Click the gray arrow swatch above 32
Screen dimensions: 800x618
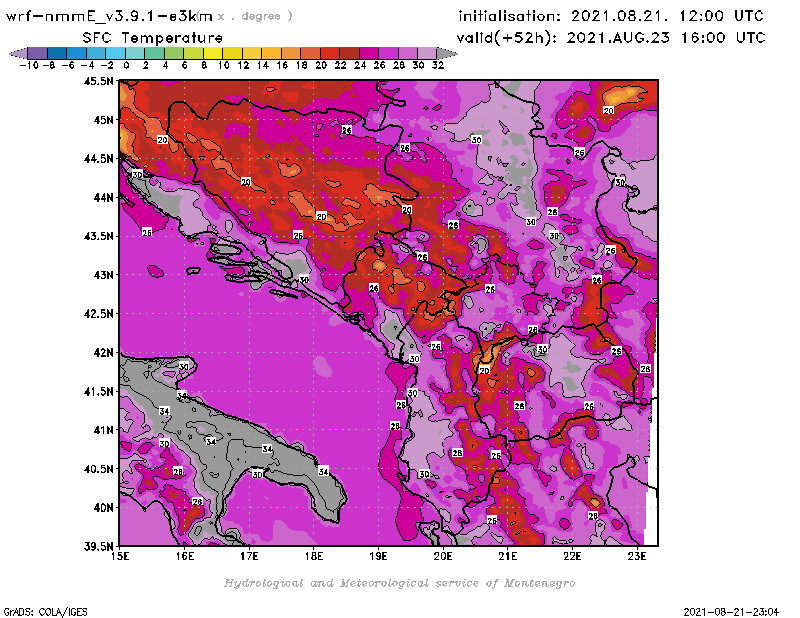coord(446,53)
